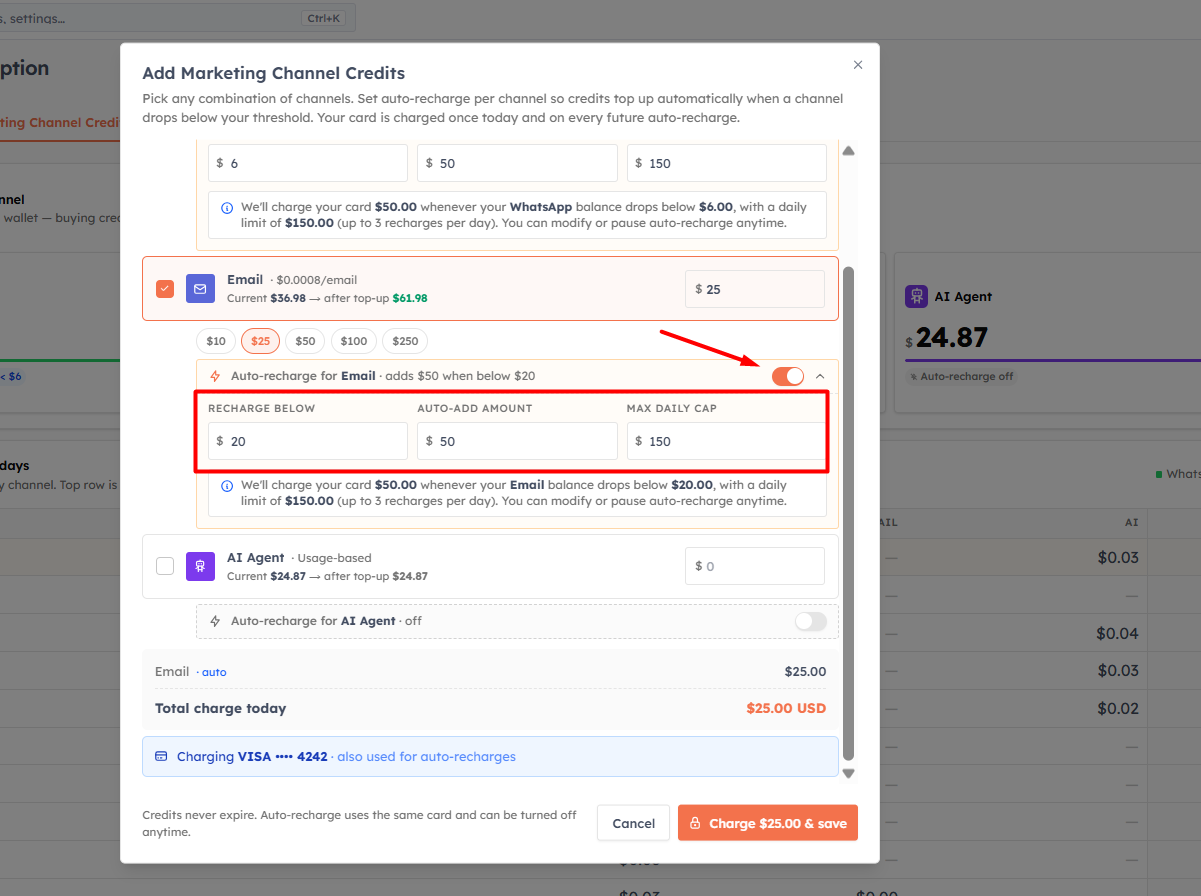Click the AI Agent robot icon in dialog
1201x896 pixels.
(x=200, y=566)
